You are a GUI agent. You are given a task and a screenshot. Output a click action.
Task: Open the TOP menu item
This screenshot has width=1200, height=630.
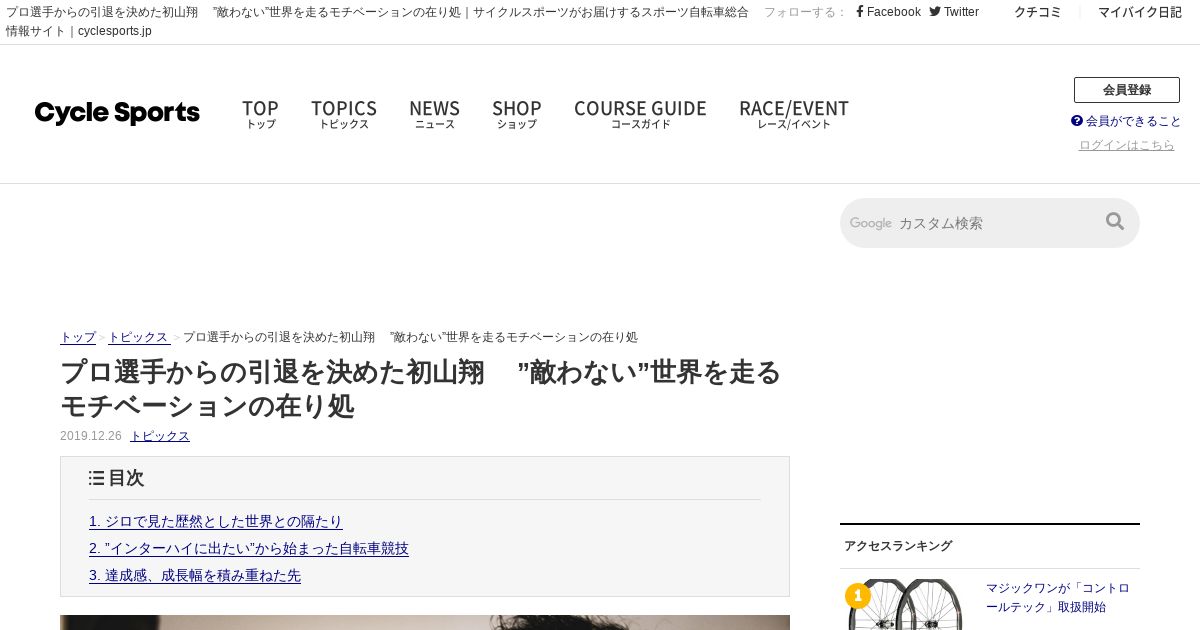tap(260, 114)
